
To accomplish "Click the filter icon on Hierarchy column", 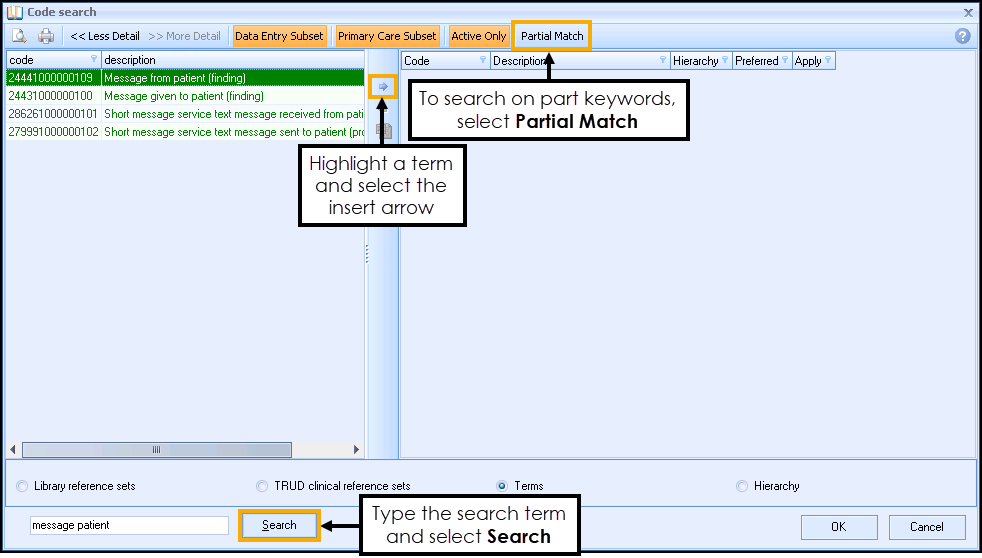I will coord(725,61).
